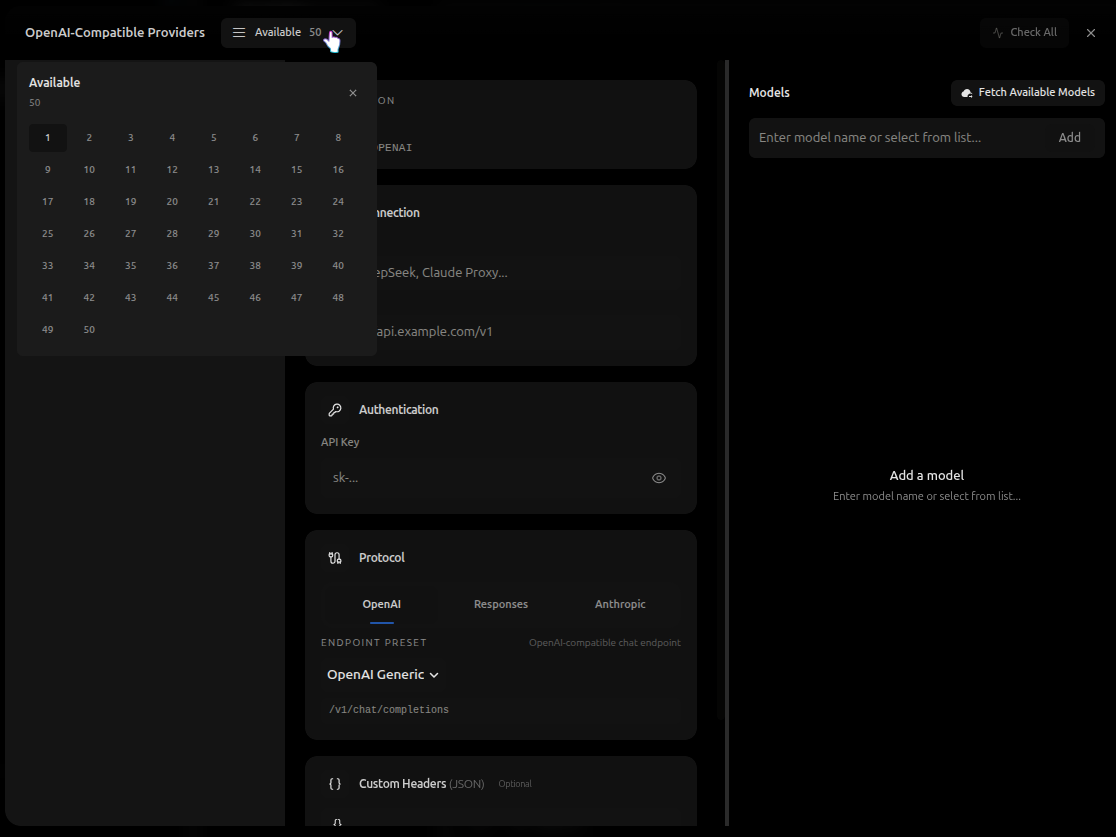Open the OpenAI Generic endpoint preset dropdown
1116x837 pixels.
[x=383, y=675]
